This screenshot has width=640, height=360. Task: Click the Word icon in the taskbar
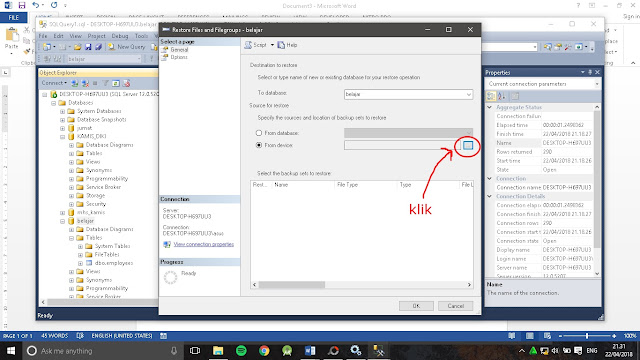pyautogui.click(x=310, y=351)
